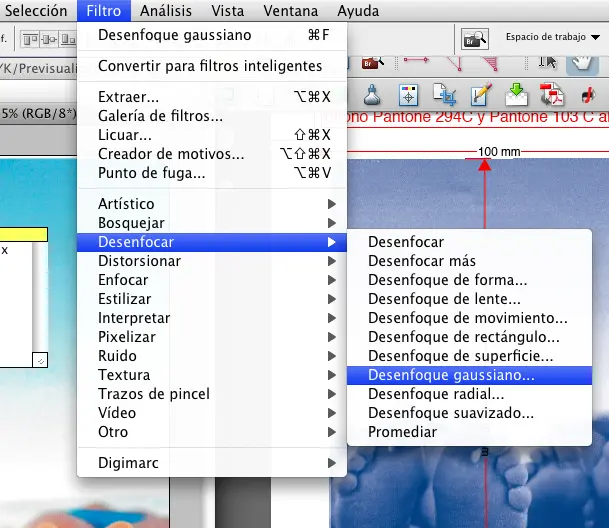This screenshot has height=528, width=609.
Task: Choose Punto de fuga...
Action: 212,173
